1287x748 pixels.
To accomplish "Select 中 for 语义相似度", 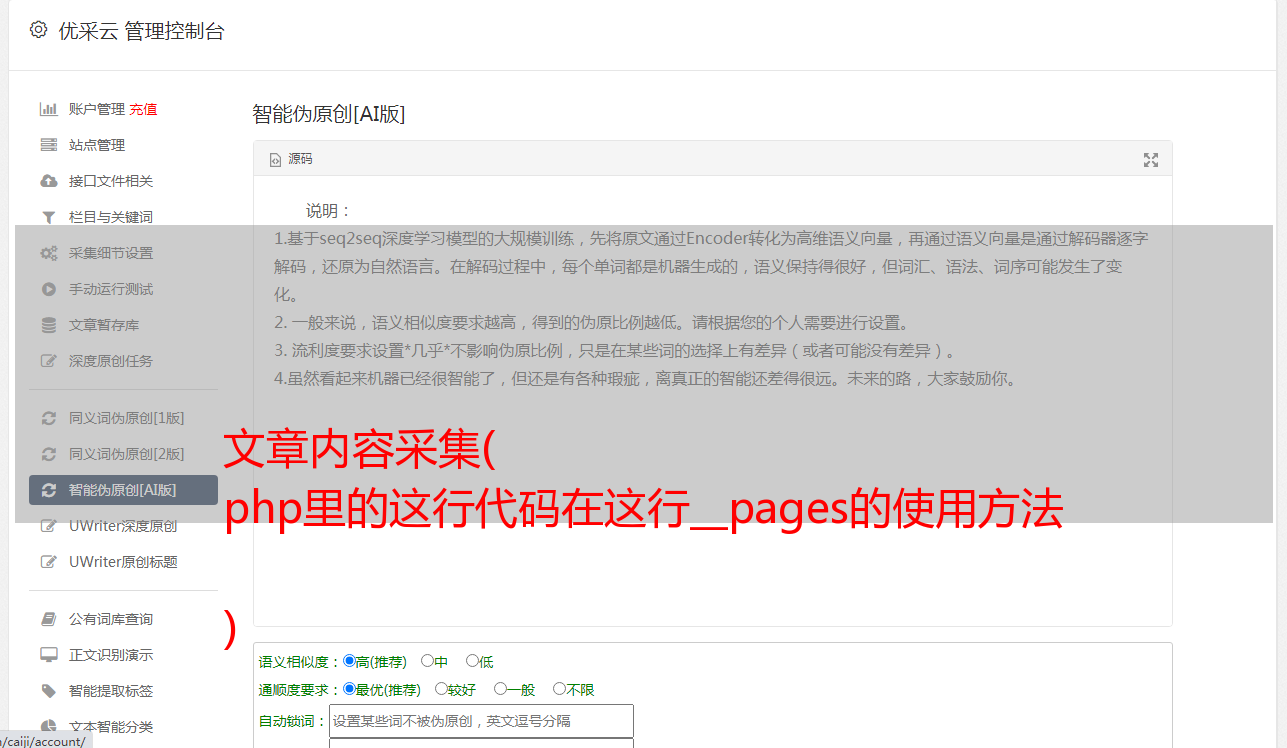I will pos(427,661).
